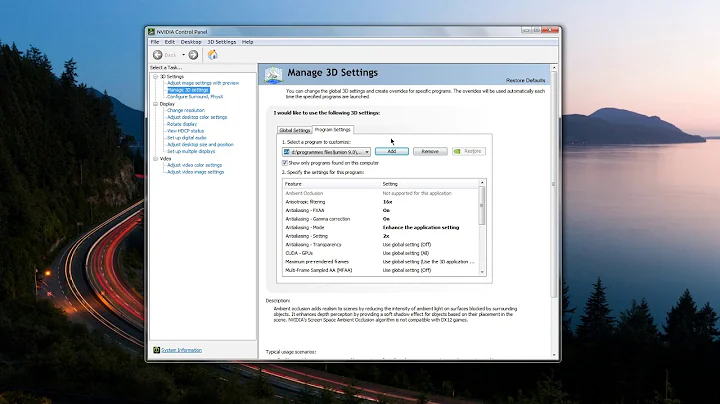Open Adjust video image settings
Screen dimensions: 720x404
[x=196, y=172]
